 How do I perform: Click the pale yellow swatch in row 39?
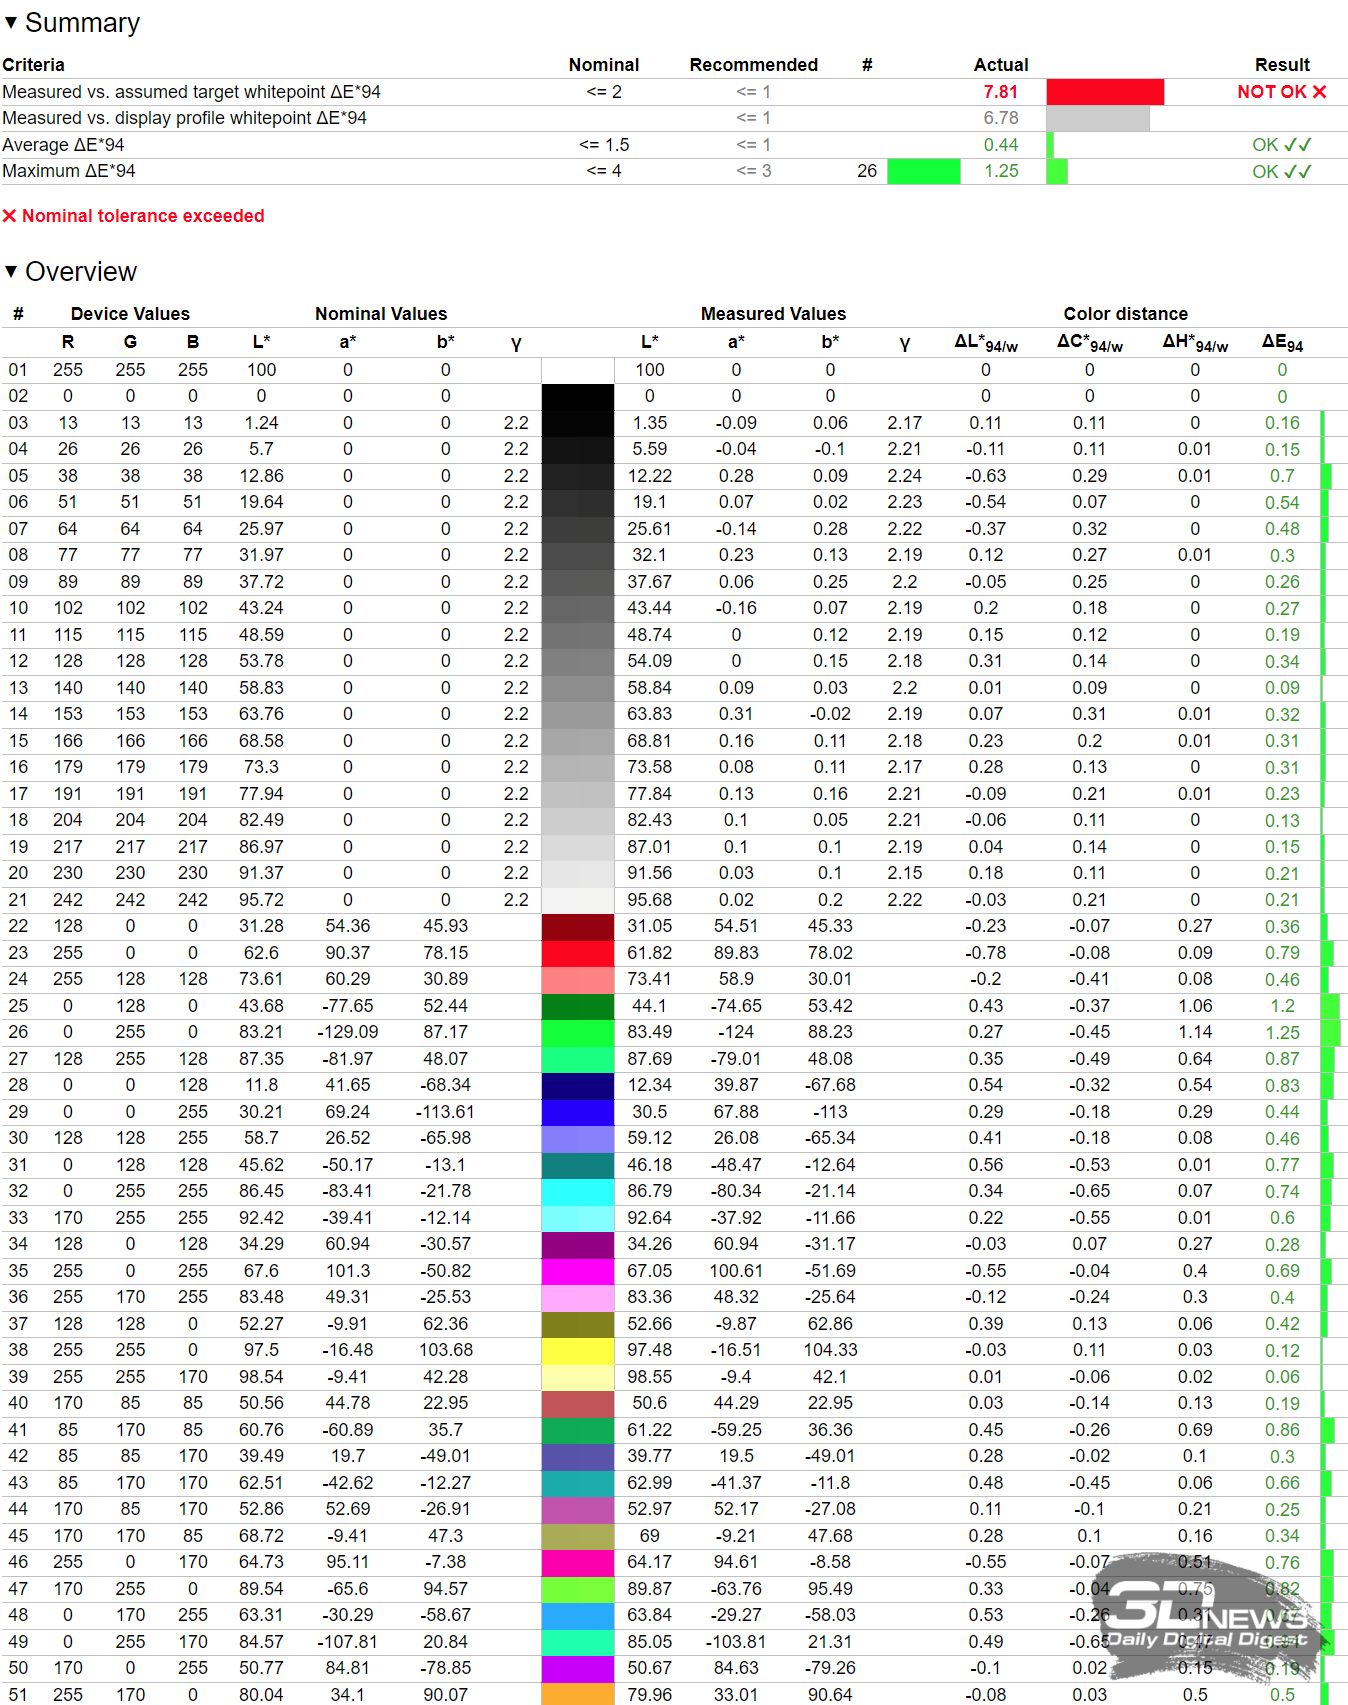(578, 1377)
